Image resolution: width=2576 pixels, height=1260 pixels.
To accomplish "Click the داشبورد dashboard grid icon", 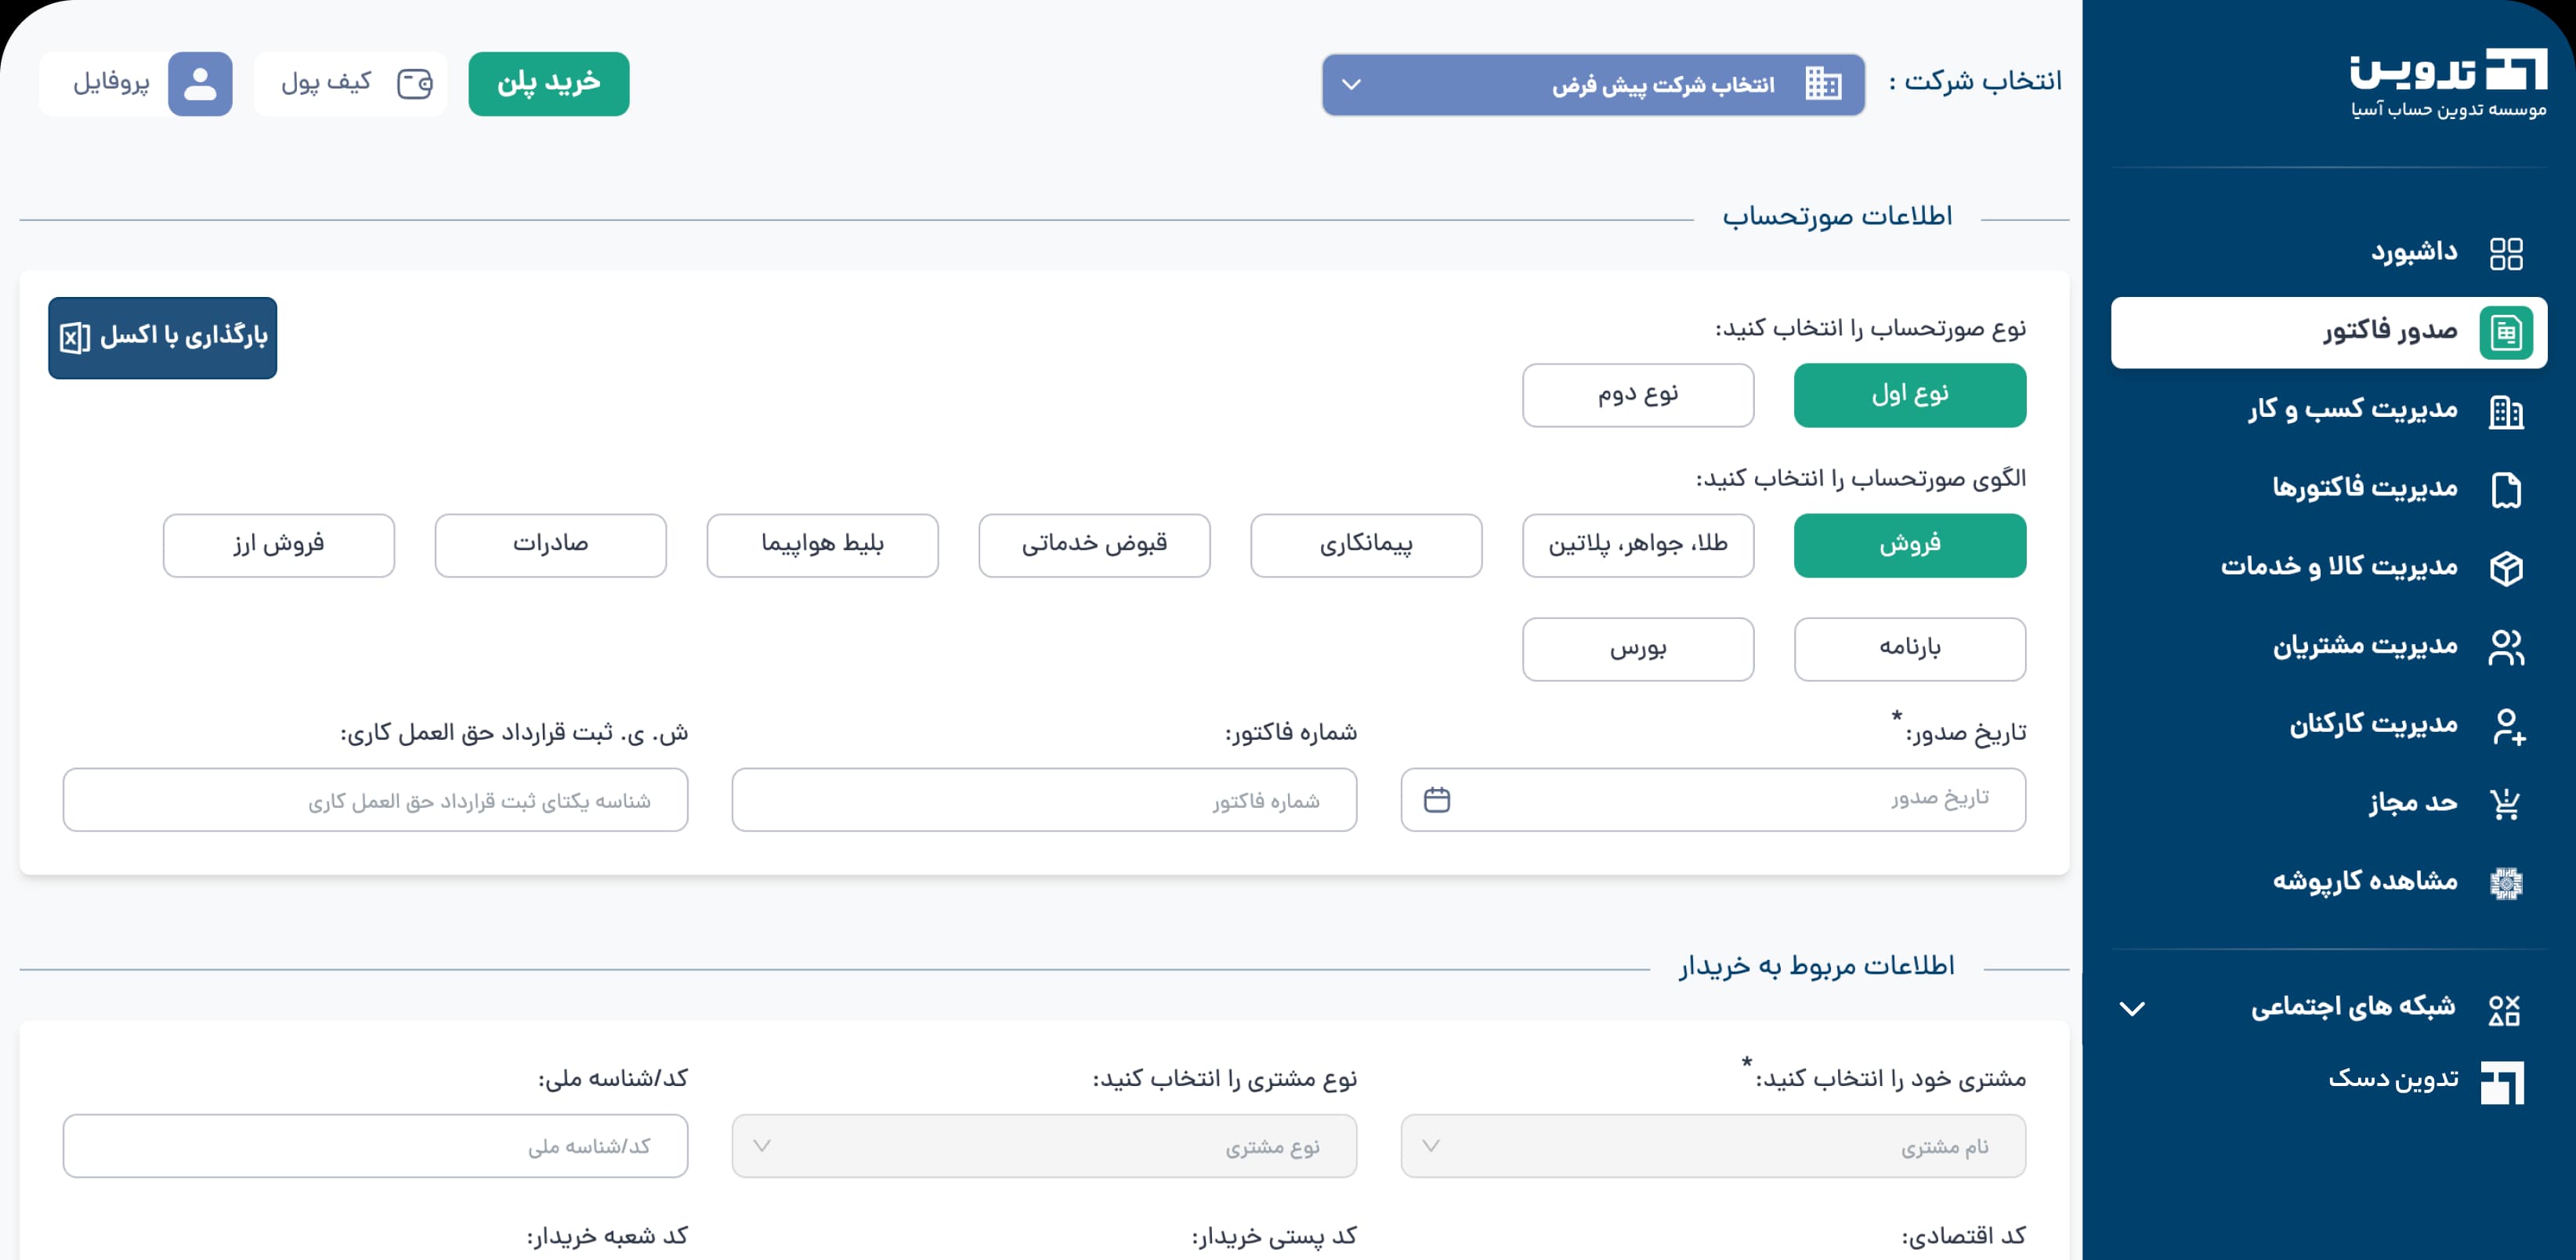I will (2505, 253).
